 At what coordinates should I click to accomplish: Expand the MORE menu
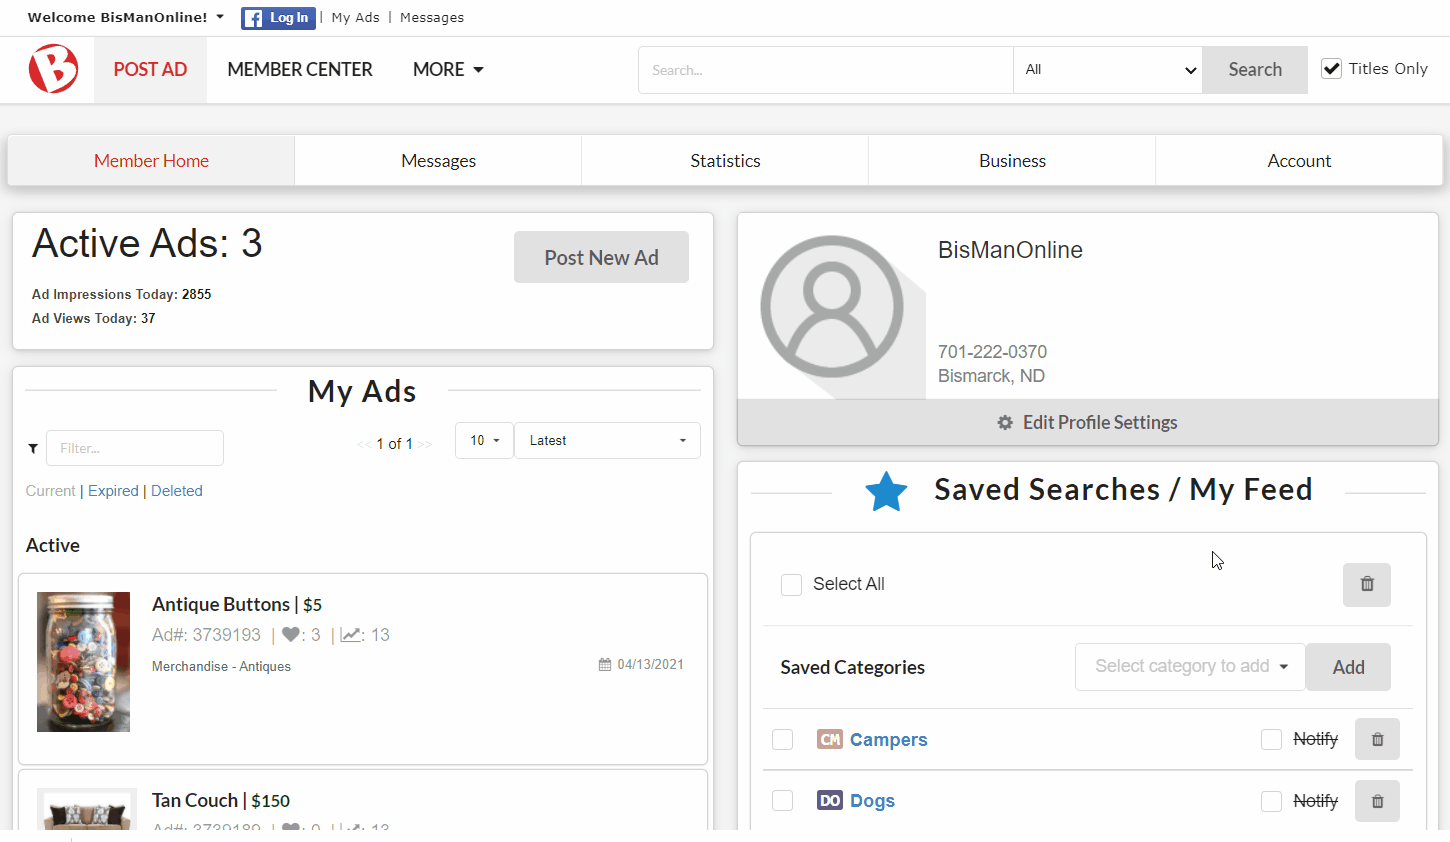click(x=448, y=69)
